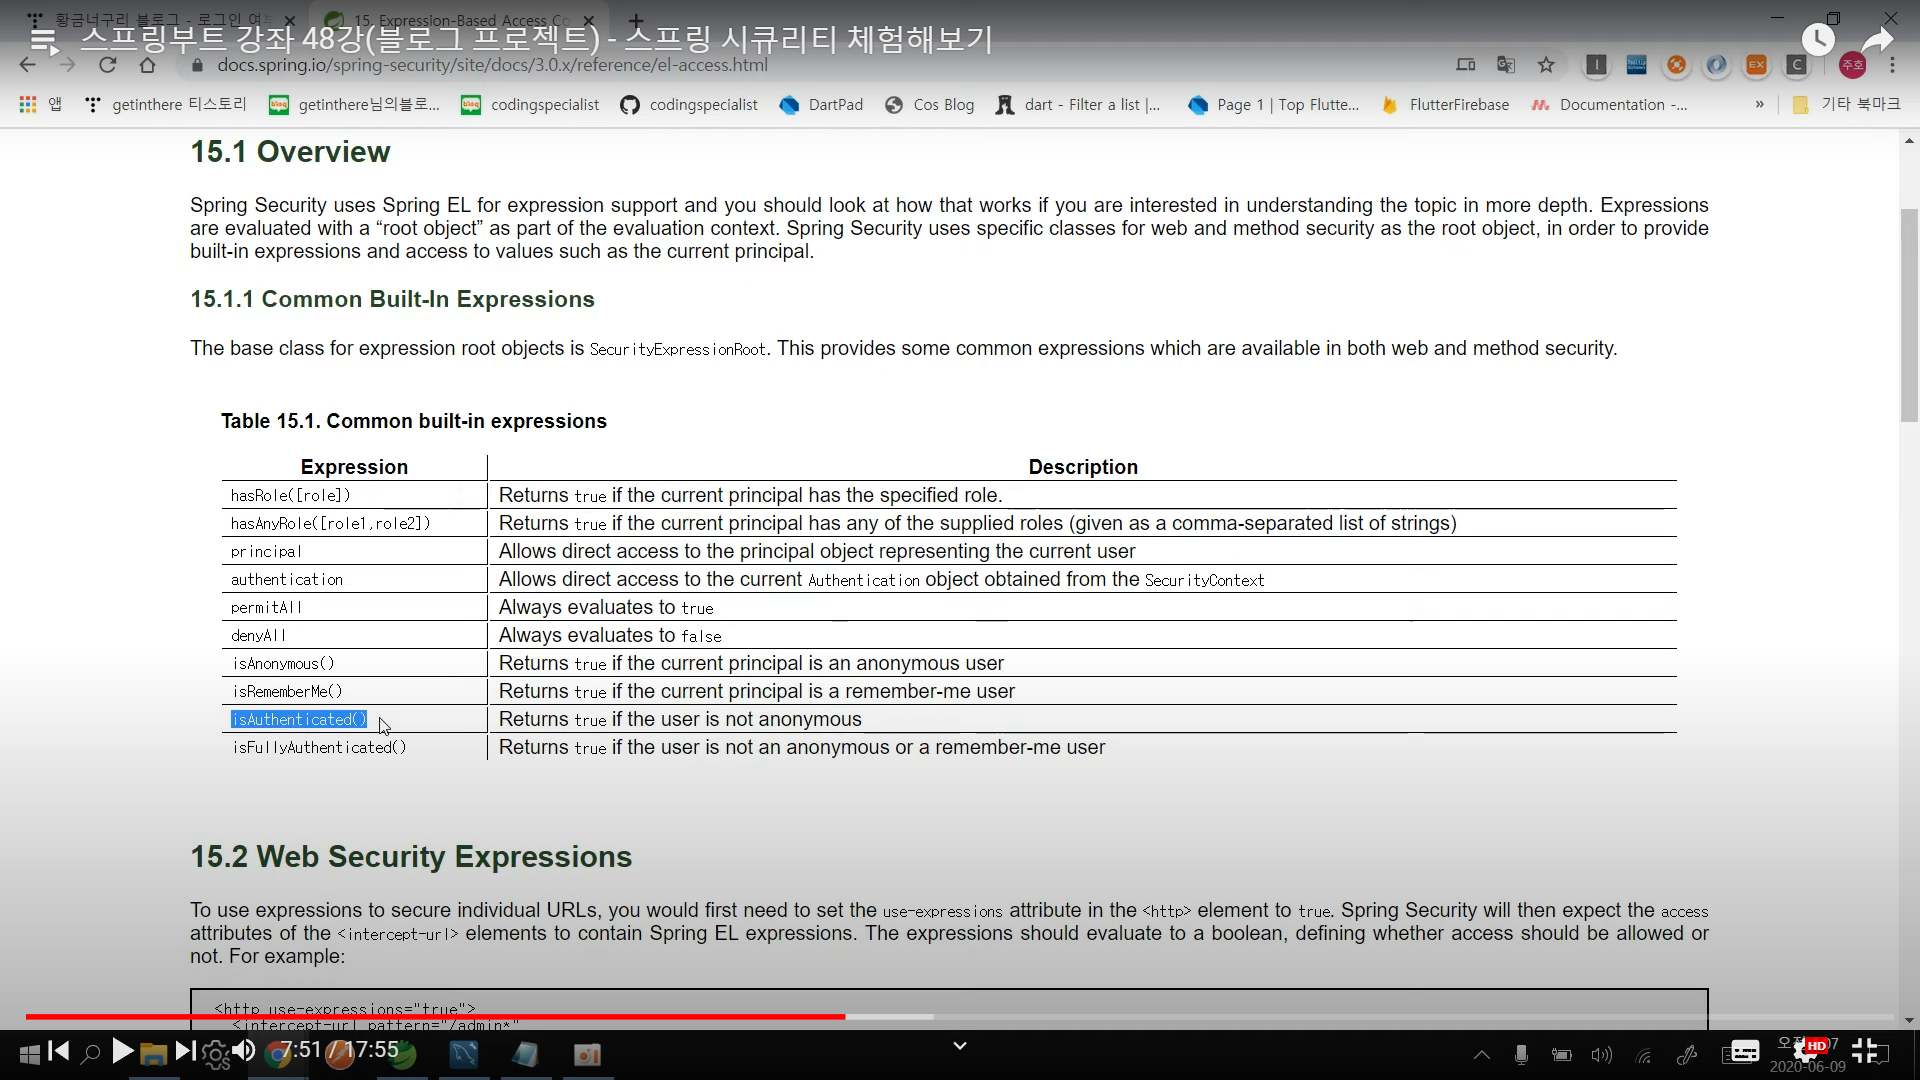The image size is (1920, 1080).
Task: Play the paused video
Action: tap(122, 1051)
